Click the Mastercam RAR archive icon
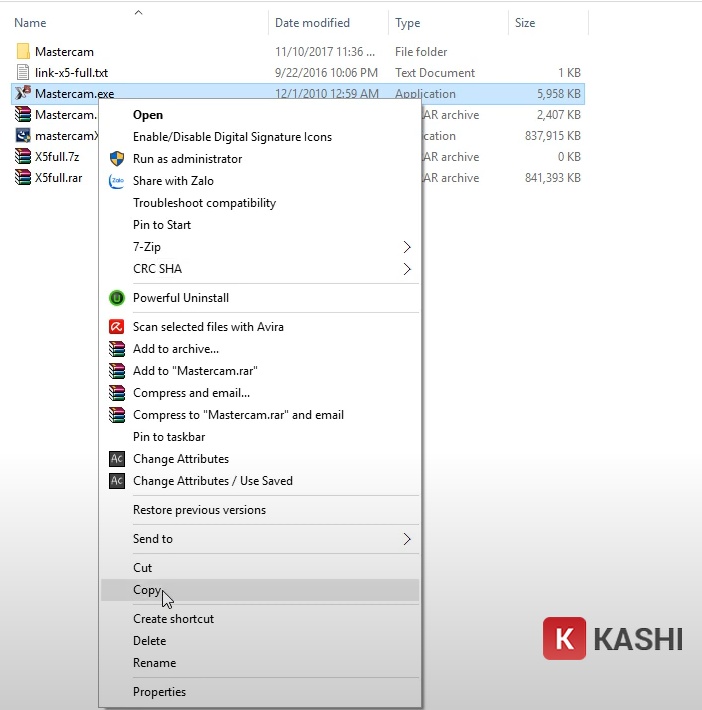This screenshot has height=710, width=702. 23,114
